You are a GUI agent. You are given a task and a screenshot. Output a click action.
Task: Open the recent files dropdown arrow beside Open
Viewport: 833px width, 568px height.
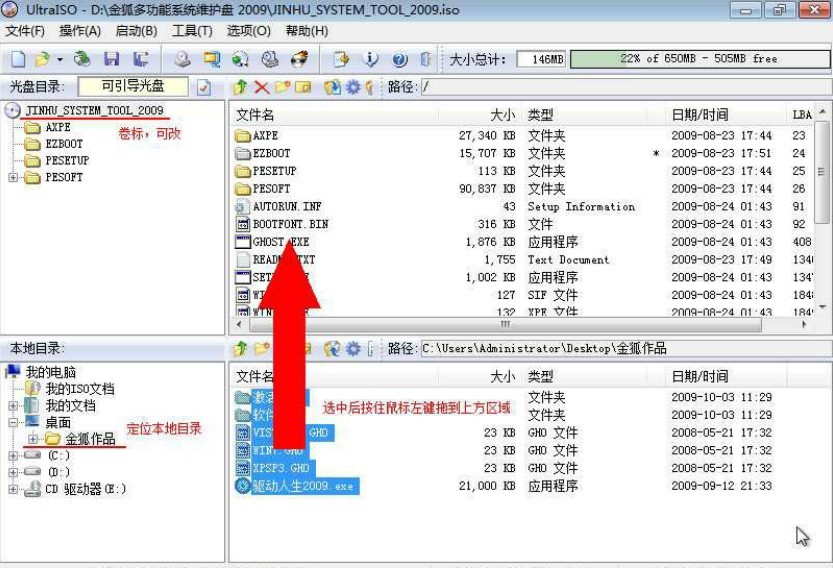(60, 59)
